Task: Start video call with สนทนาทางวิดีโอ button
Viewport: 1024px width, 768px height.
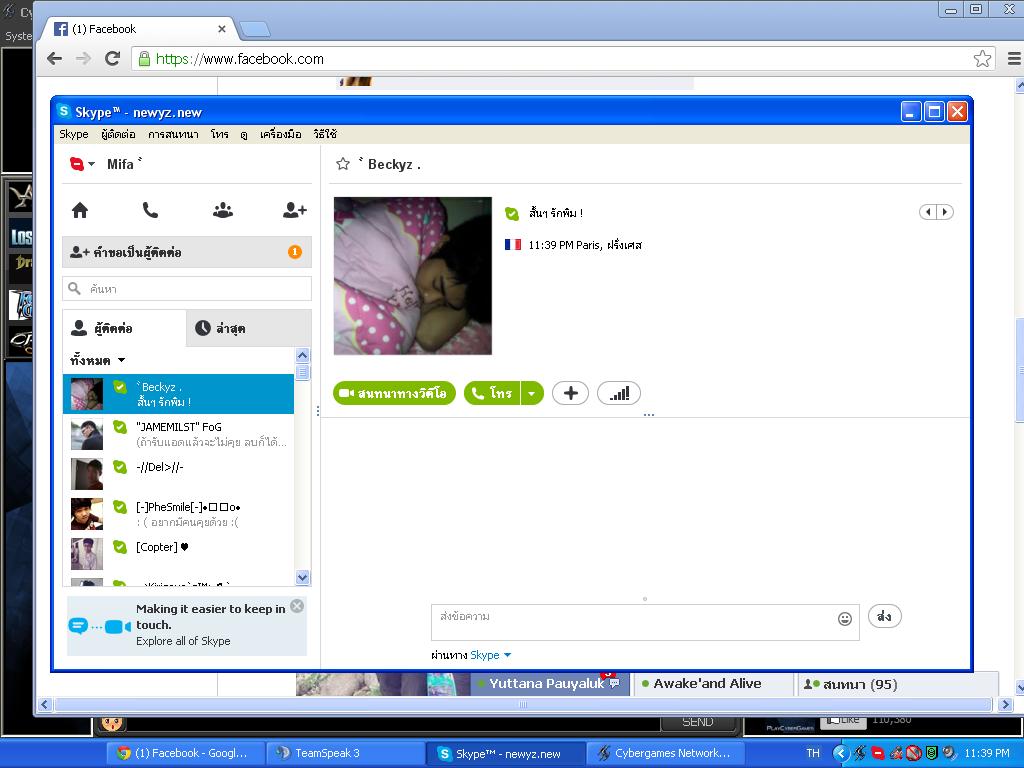Action: (394, 393)
